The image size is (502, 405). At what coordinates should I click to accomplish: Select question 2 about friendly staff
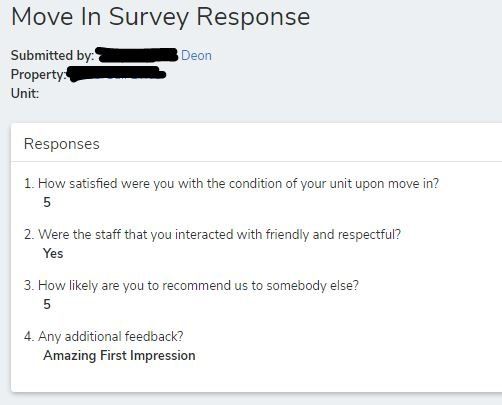(212, 235)
